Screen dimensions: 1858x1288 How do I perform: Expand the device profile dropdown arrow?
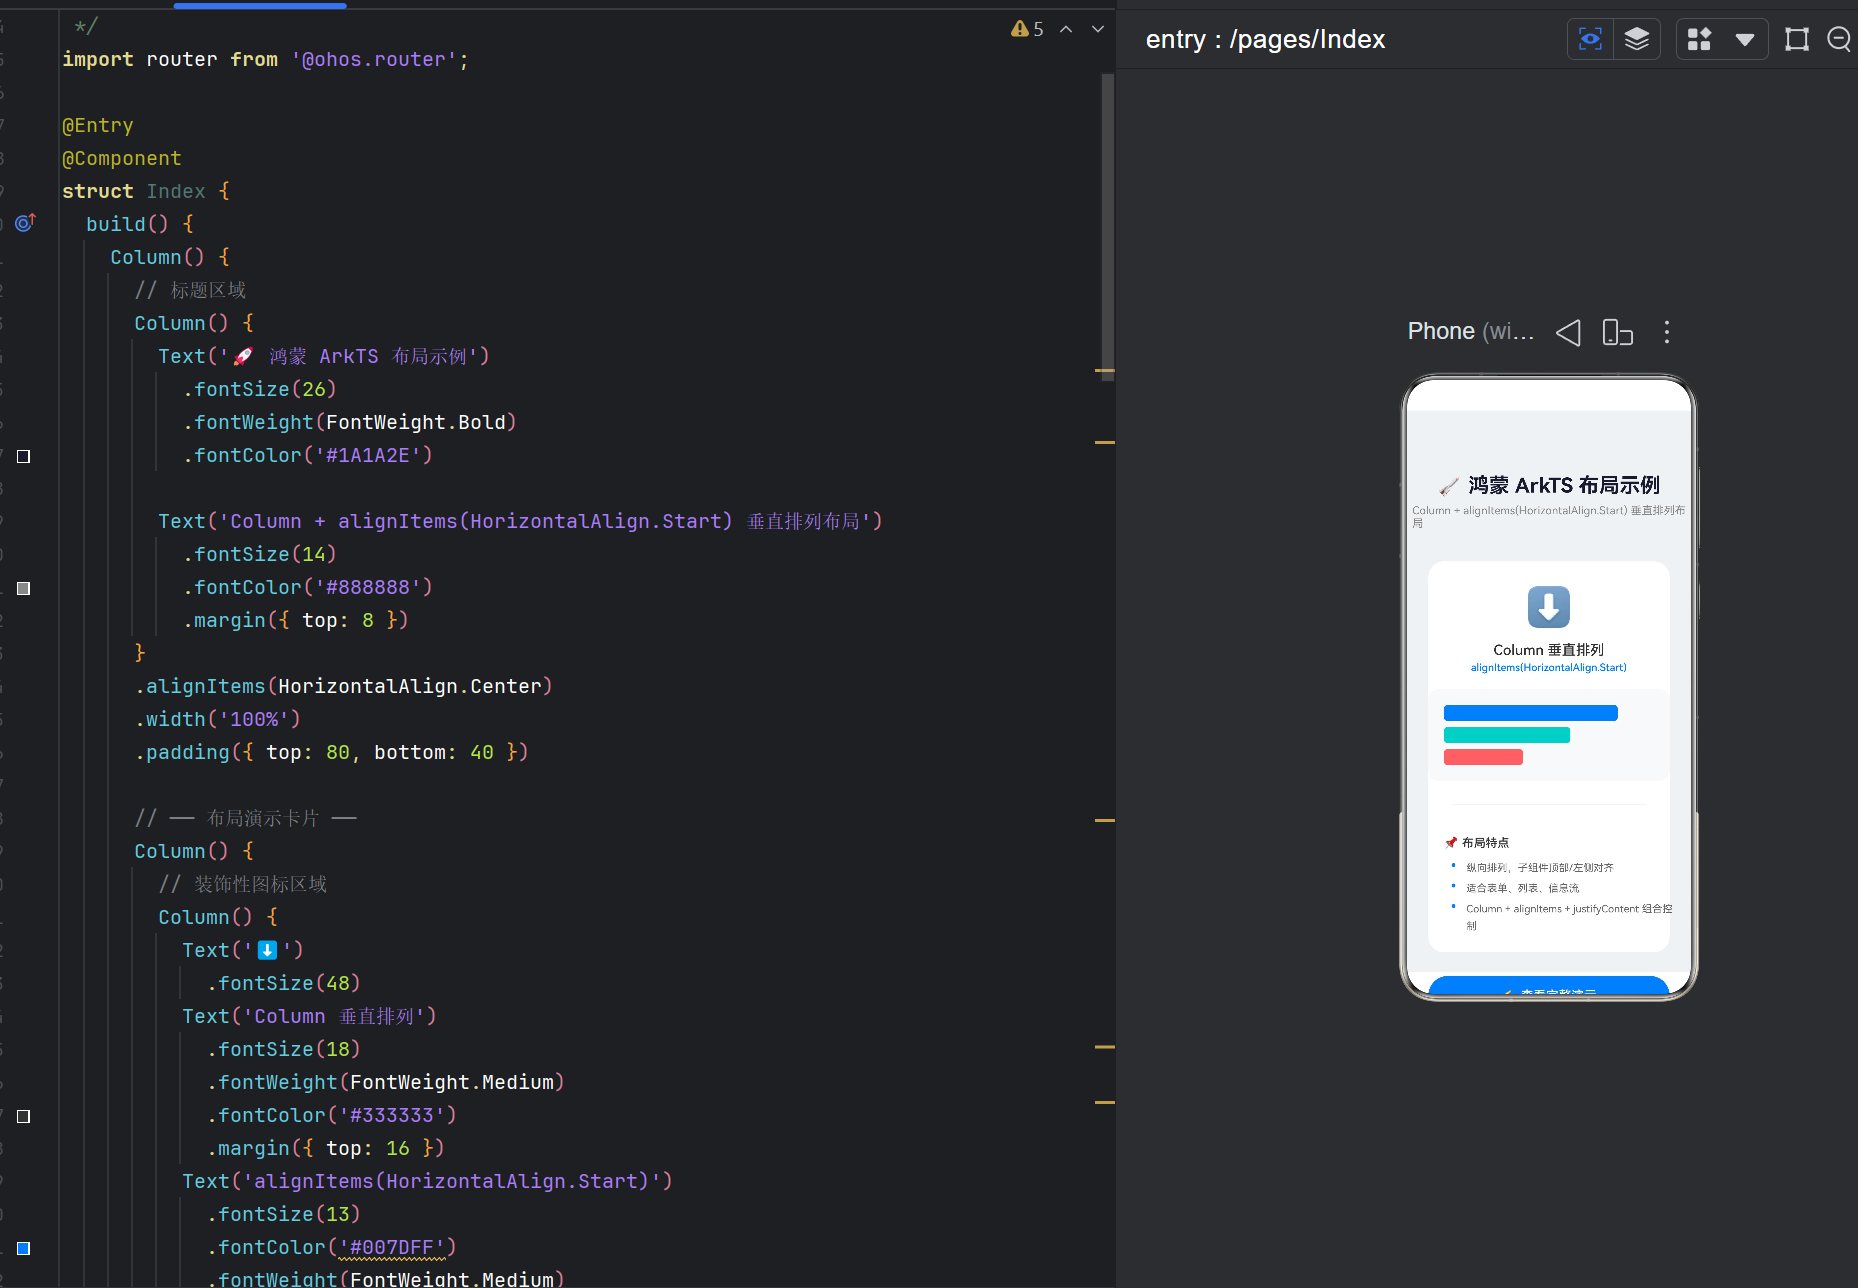1745,40
